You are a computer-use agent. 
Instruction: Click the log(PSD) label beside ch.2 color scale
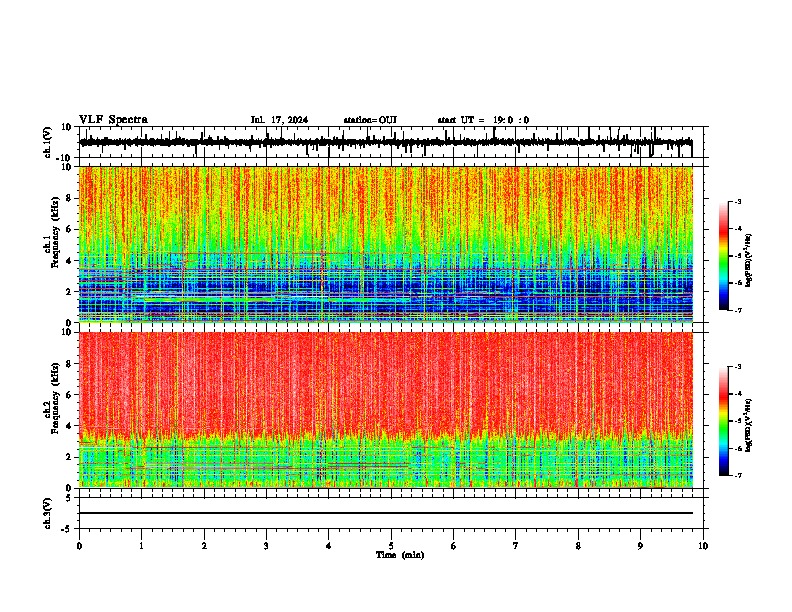(x=748, y=425)
